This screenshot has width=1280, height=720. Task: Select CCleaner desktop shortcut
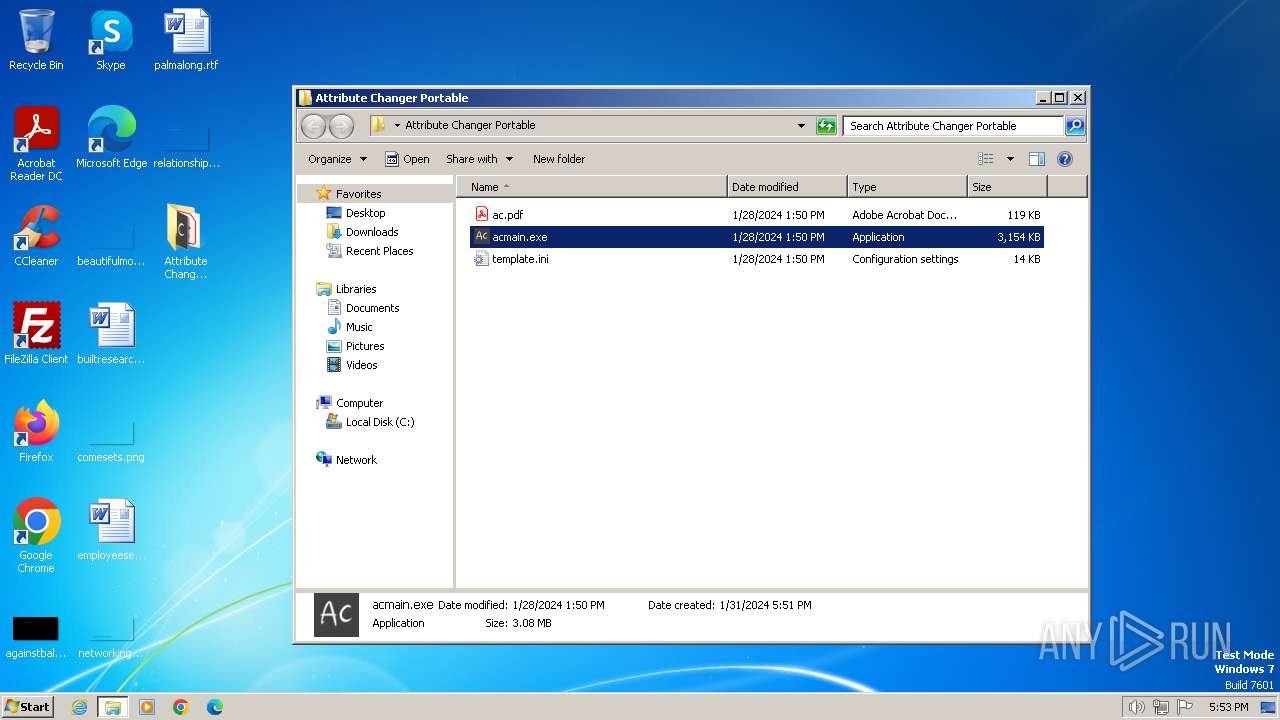pyautogui.click(x=36, y=236)
